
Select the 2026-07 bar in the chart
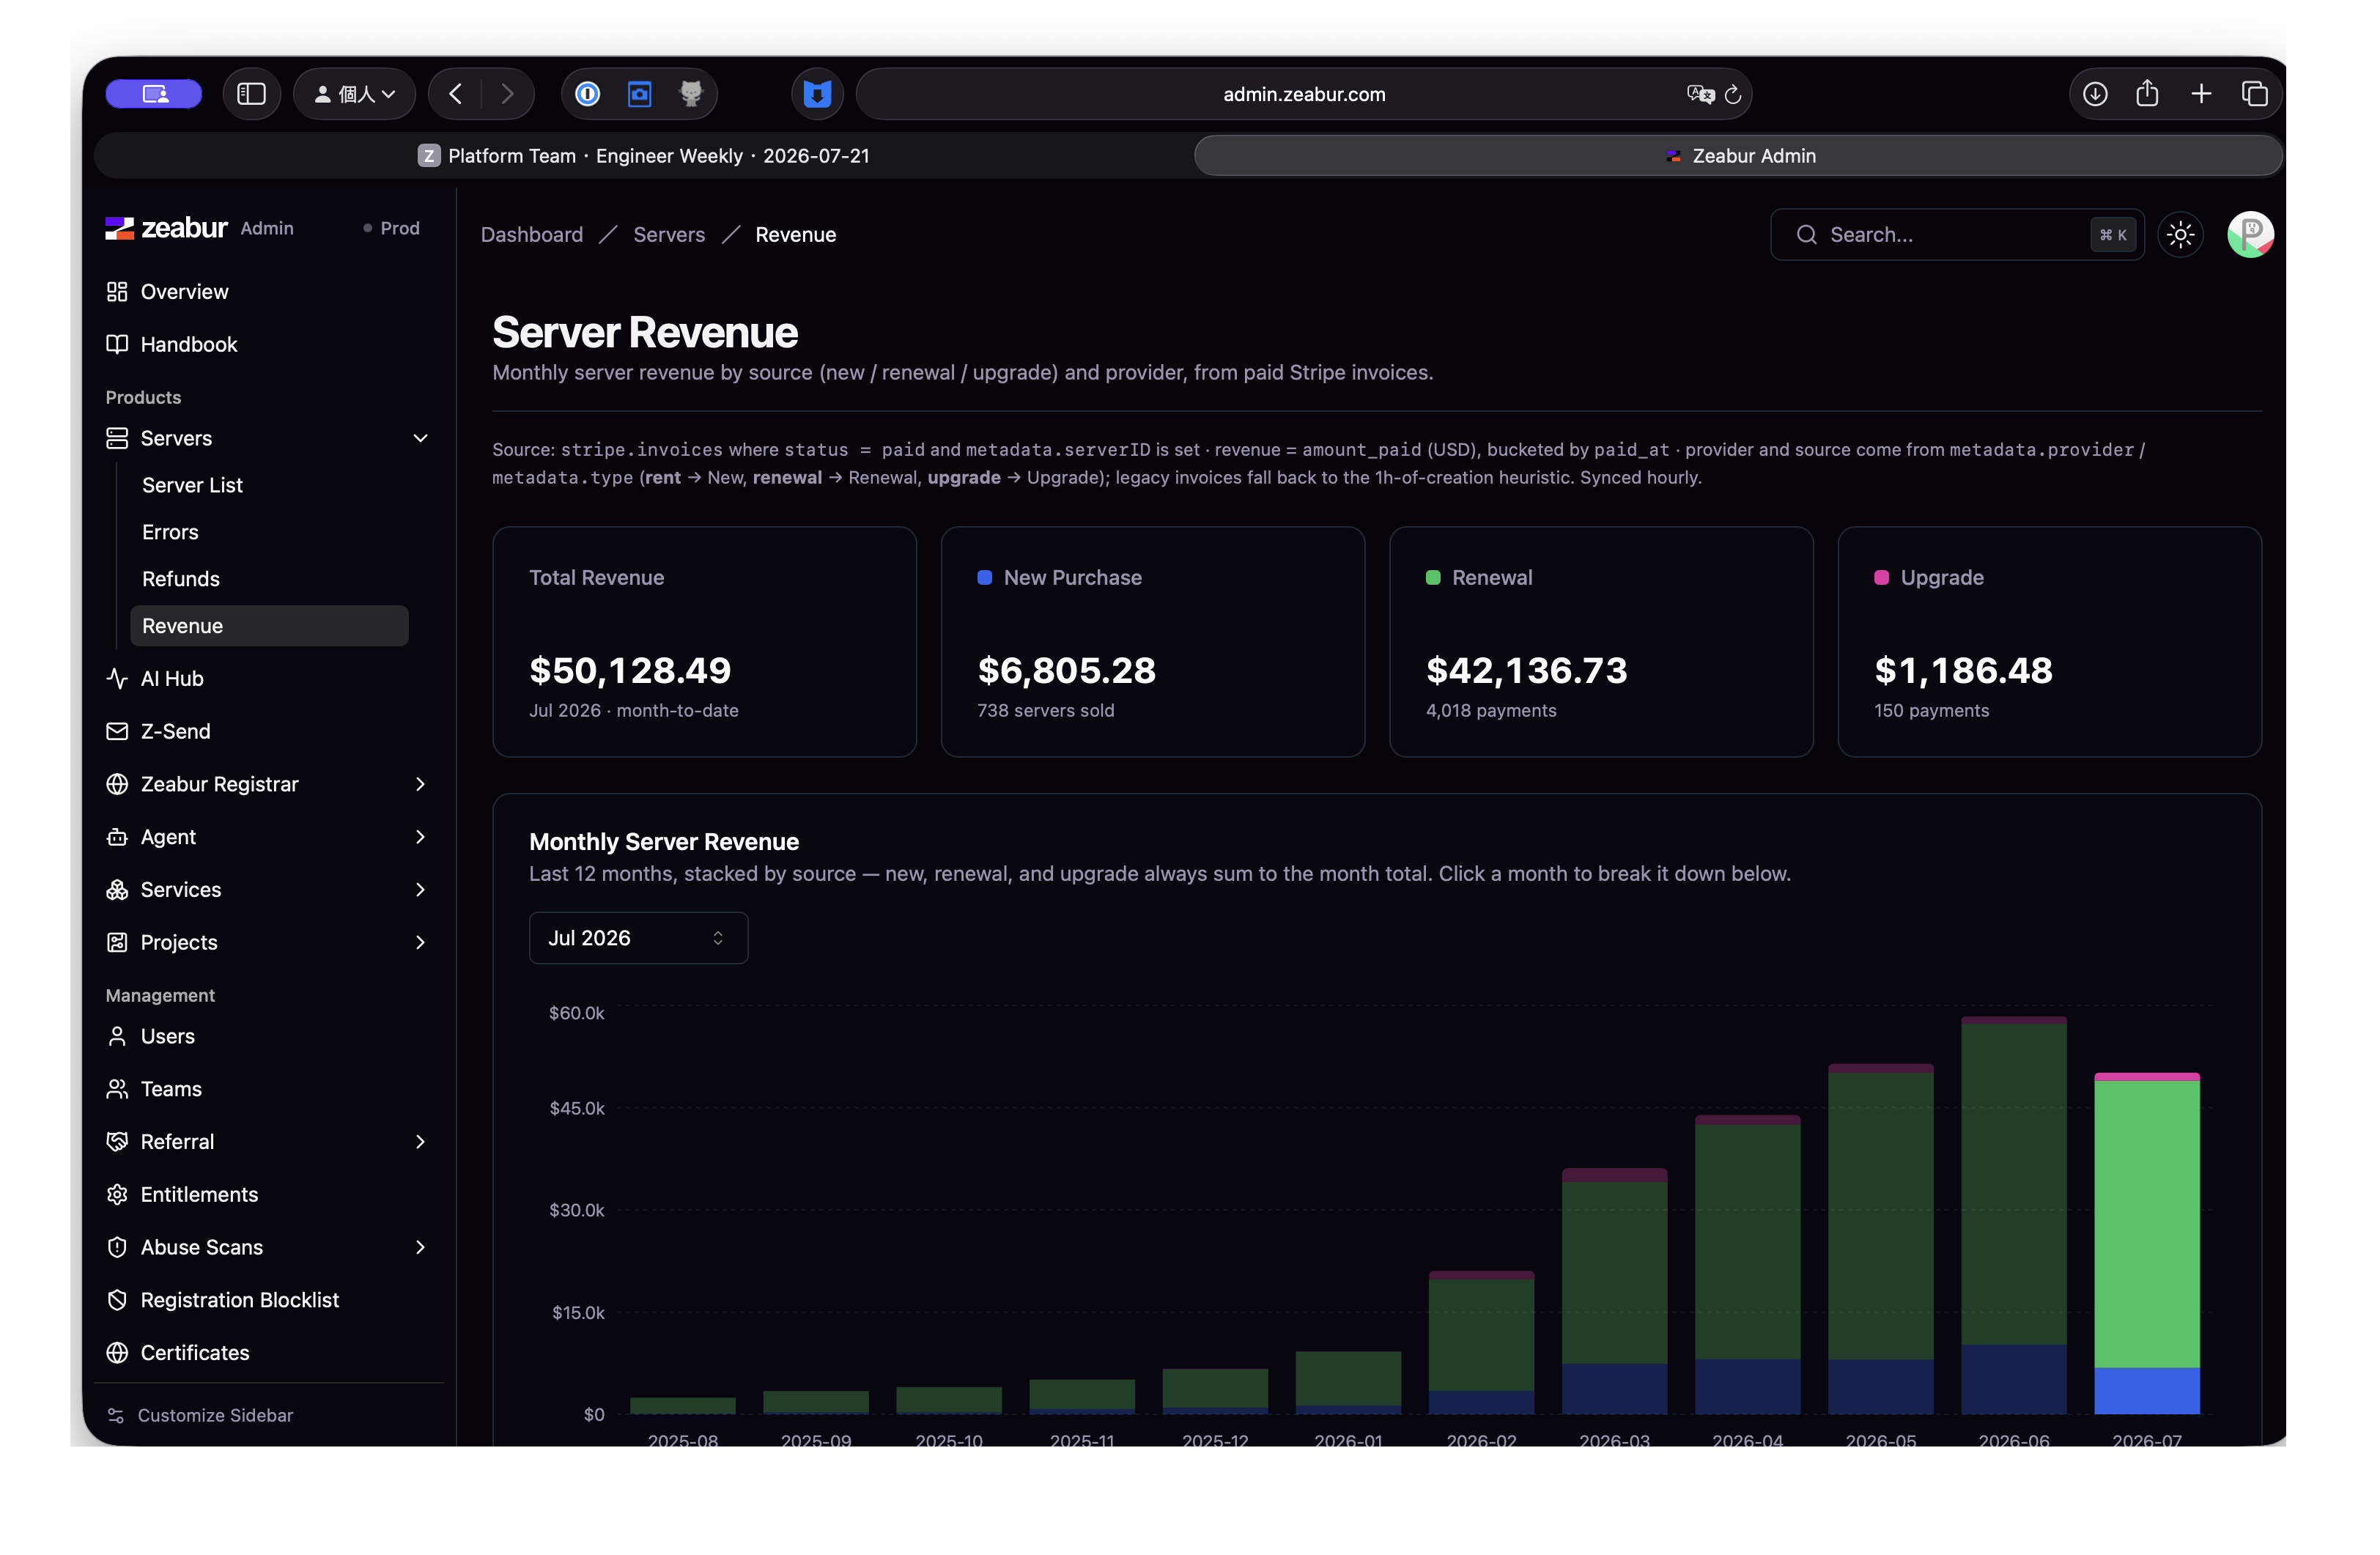click(x=2147, y=1244)
